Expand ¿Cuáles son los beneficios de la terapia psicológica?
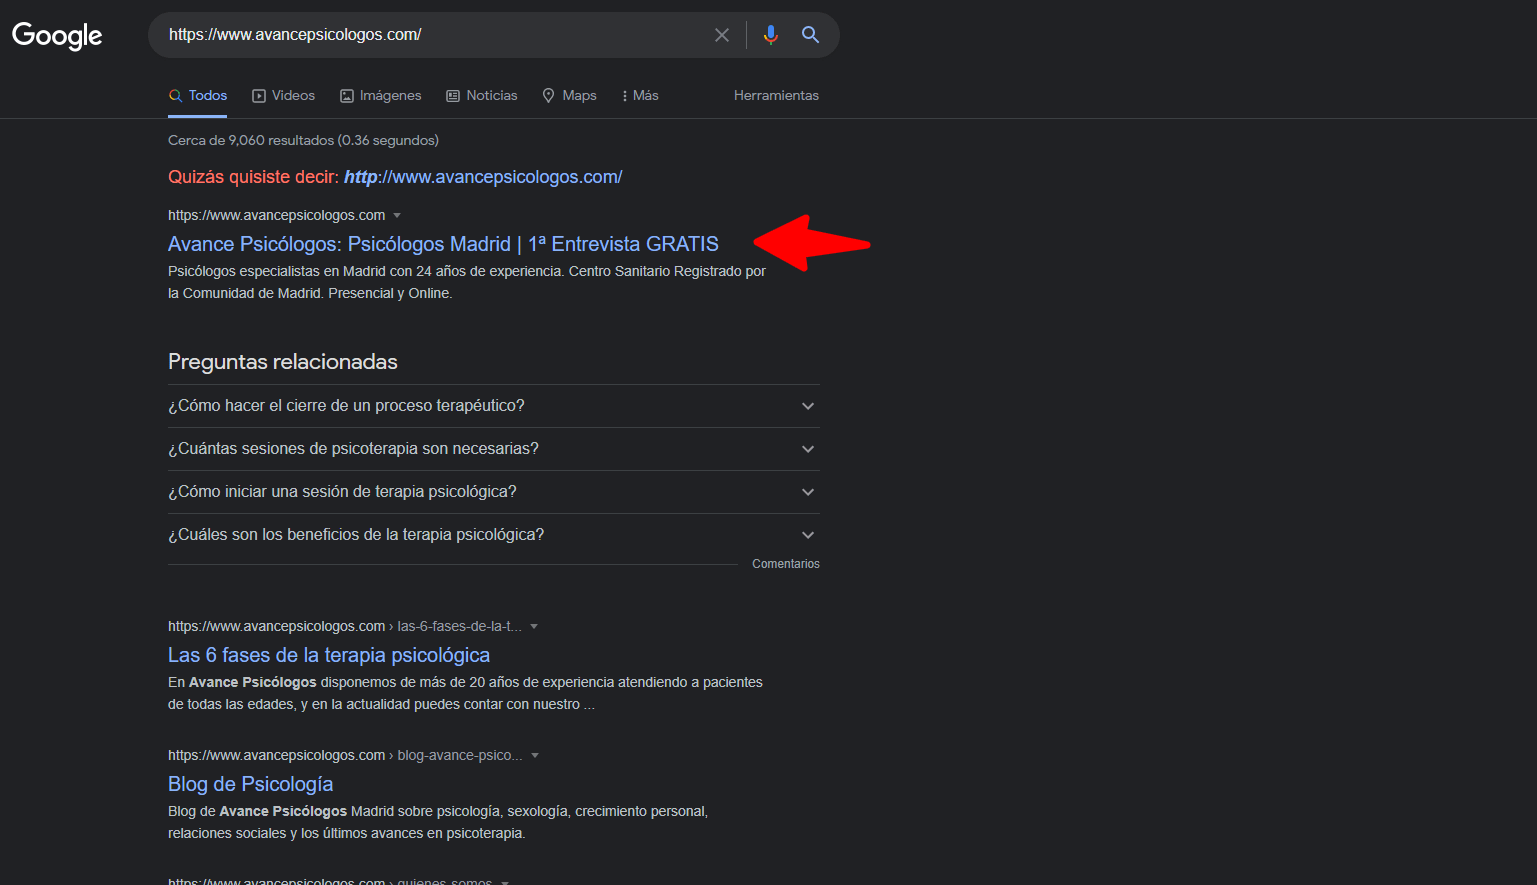The image size is (1537, 885). pyautogui.click(x=494, y=535)
